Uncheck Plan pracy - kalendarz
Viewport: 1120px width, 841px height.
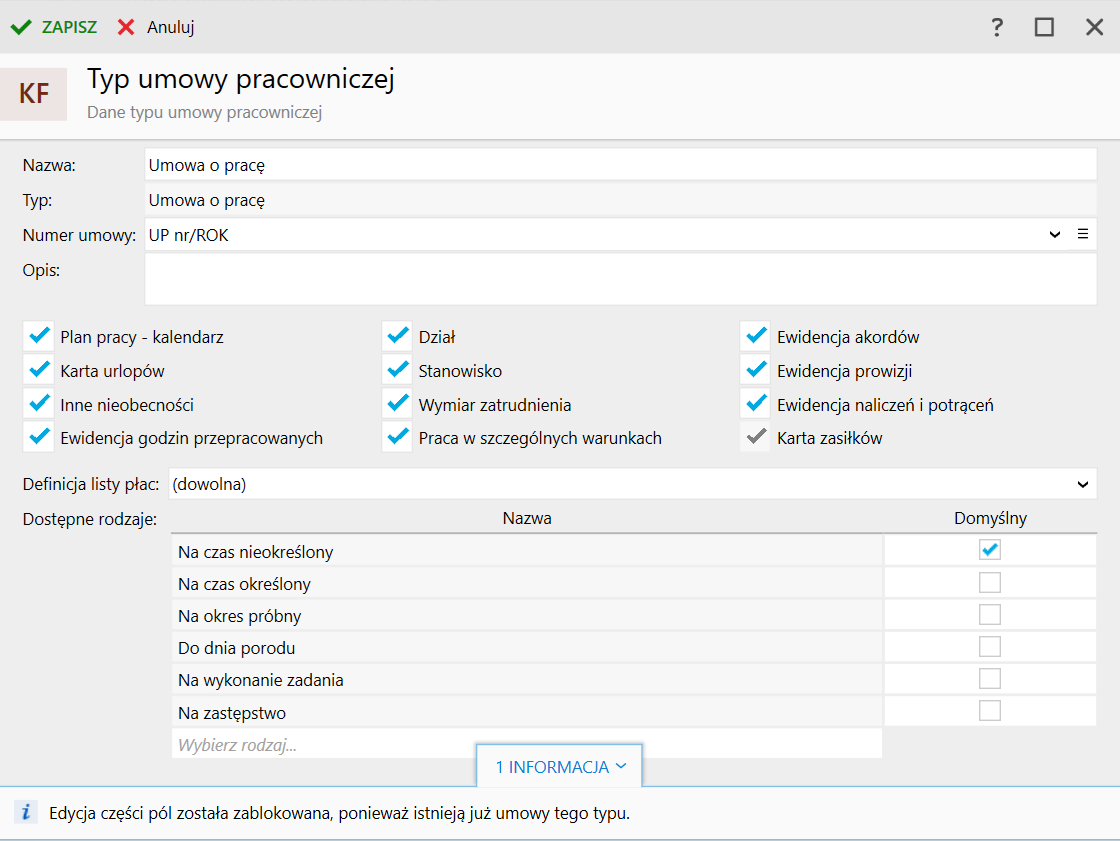(x=40, y=337)
